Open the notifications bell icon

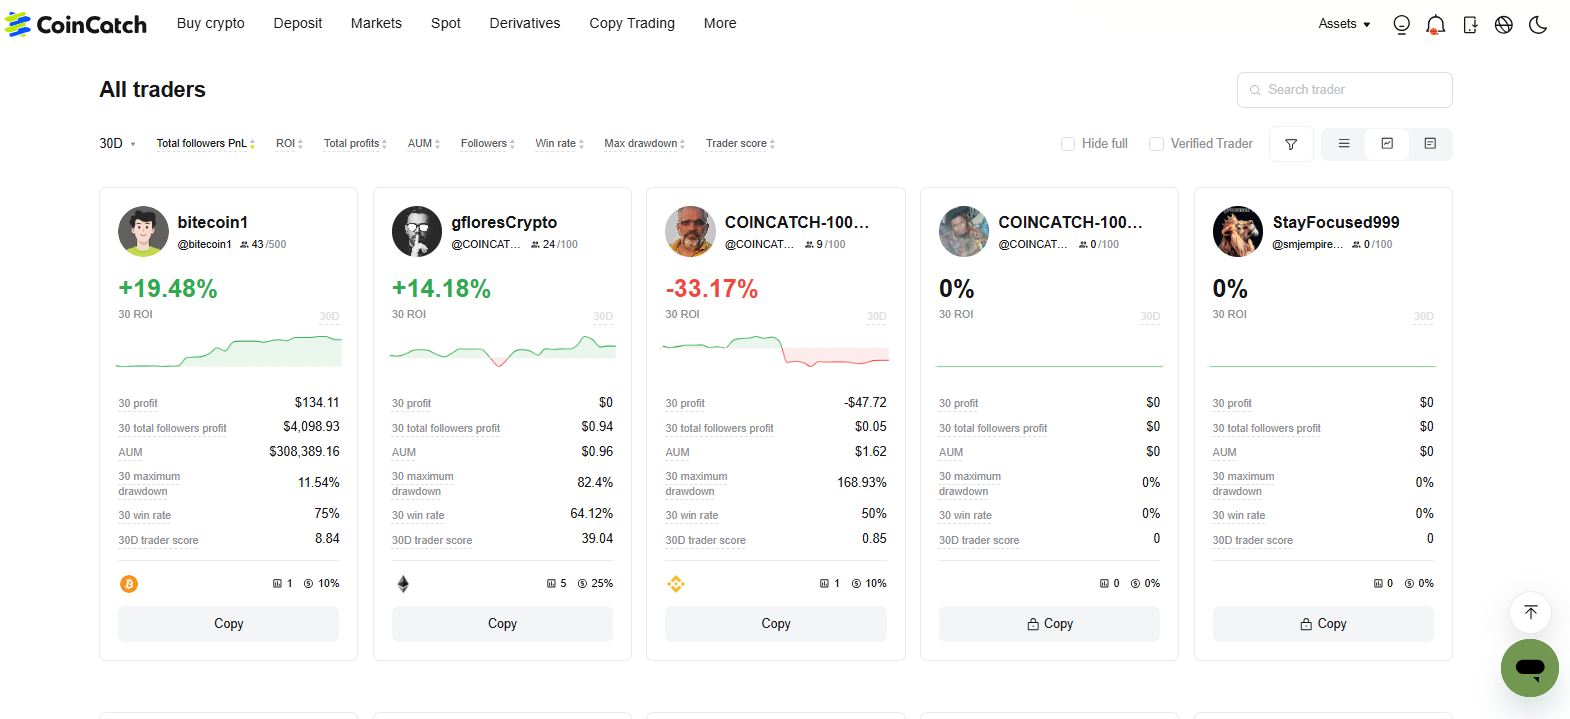(x=1435, y=25)
